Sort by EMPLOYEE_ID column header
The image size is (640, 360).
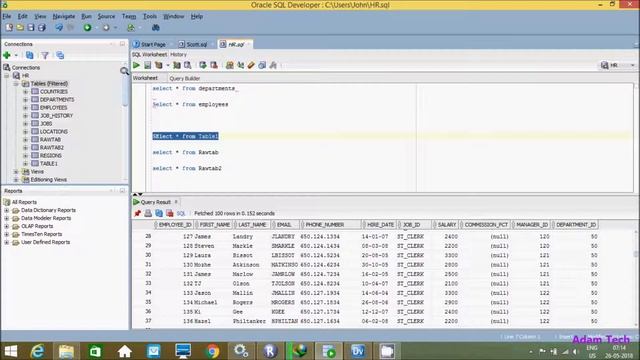[x=174, y=224]
